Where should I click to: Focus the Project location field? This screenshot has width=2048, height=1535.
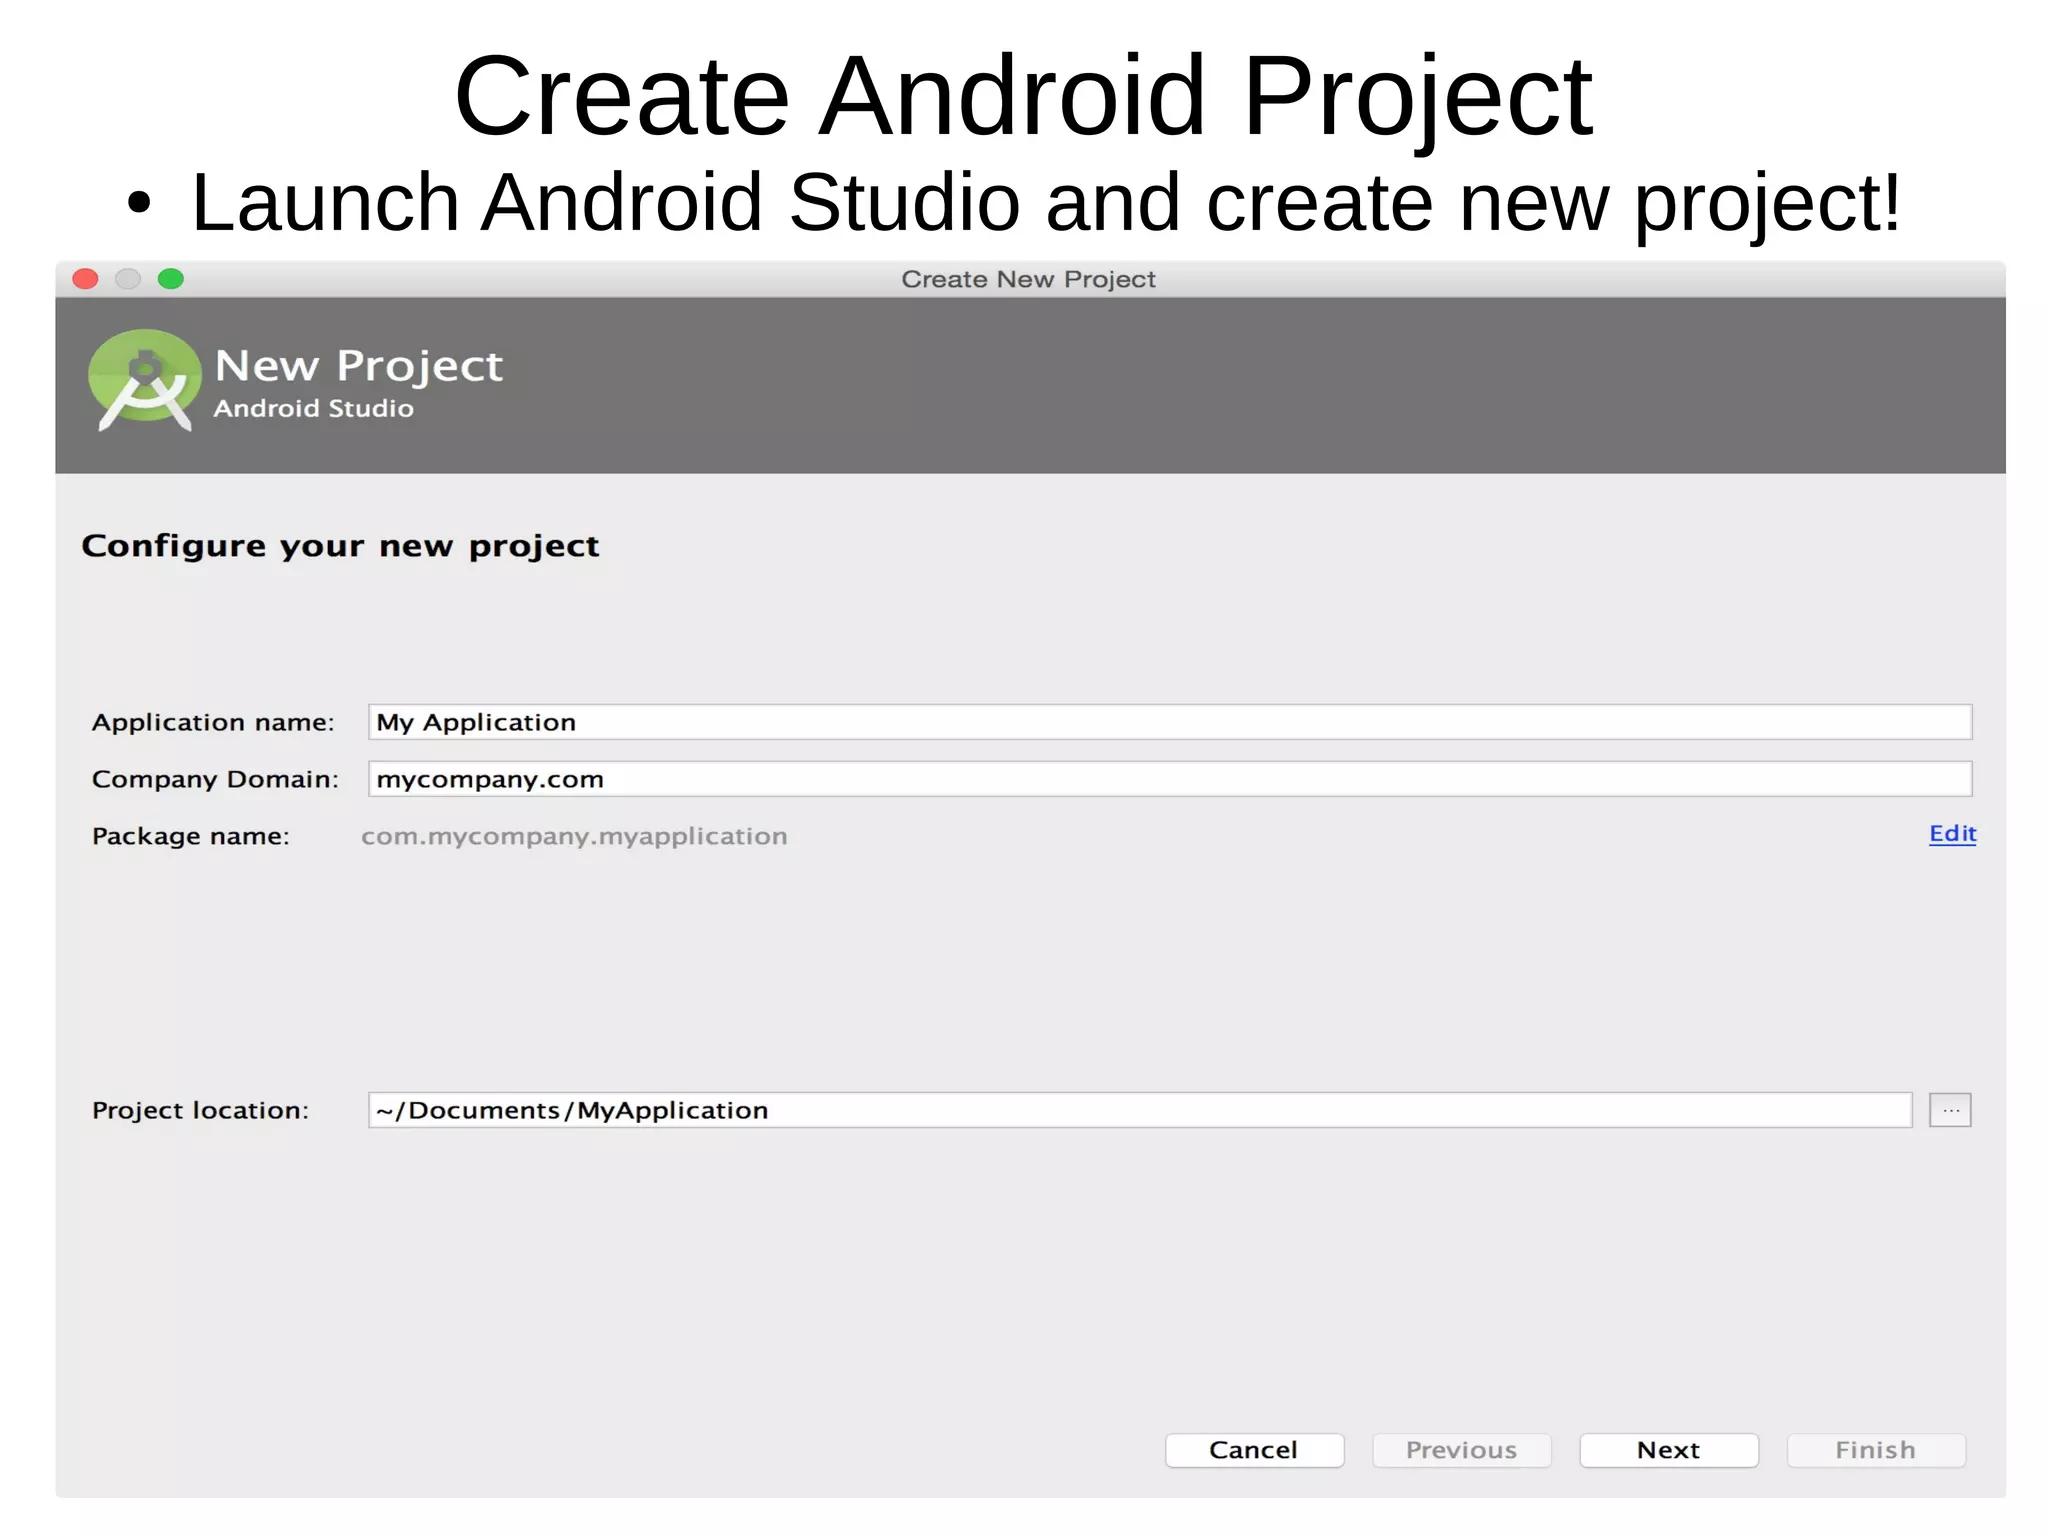(1140, 1110)
